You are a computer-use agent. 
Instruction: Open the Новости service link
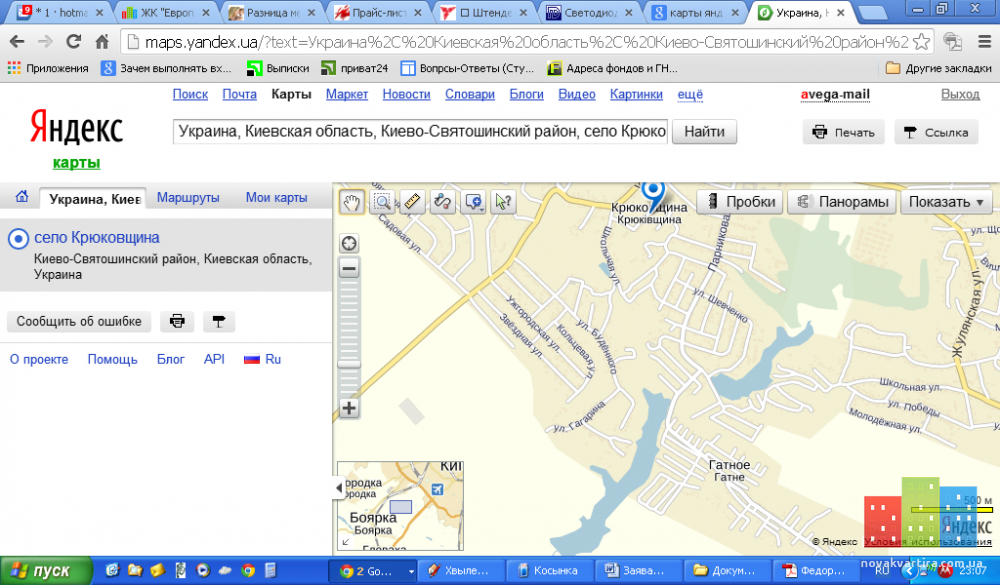(x=406, y=94)
